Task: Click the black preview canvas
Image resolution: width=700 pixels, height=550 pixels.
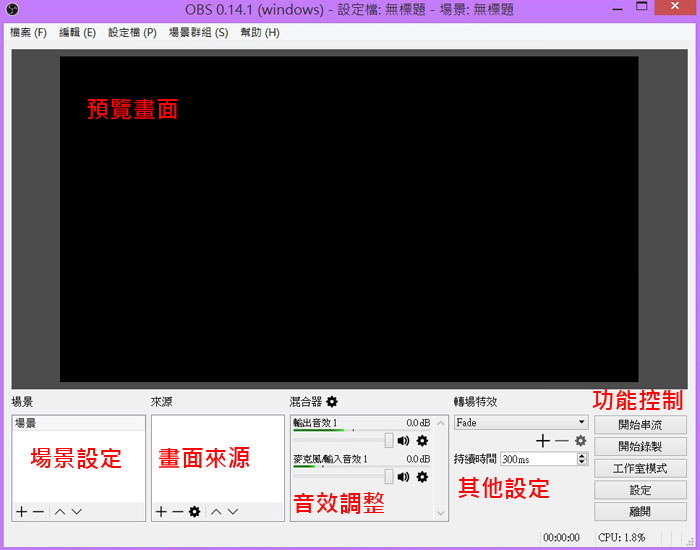Action: [x=349, y=219]
